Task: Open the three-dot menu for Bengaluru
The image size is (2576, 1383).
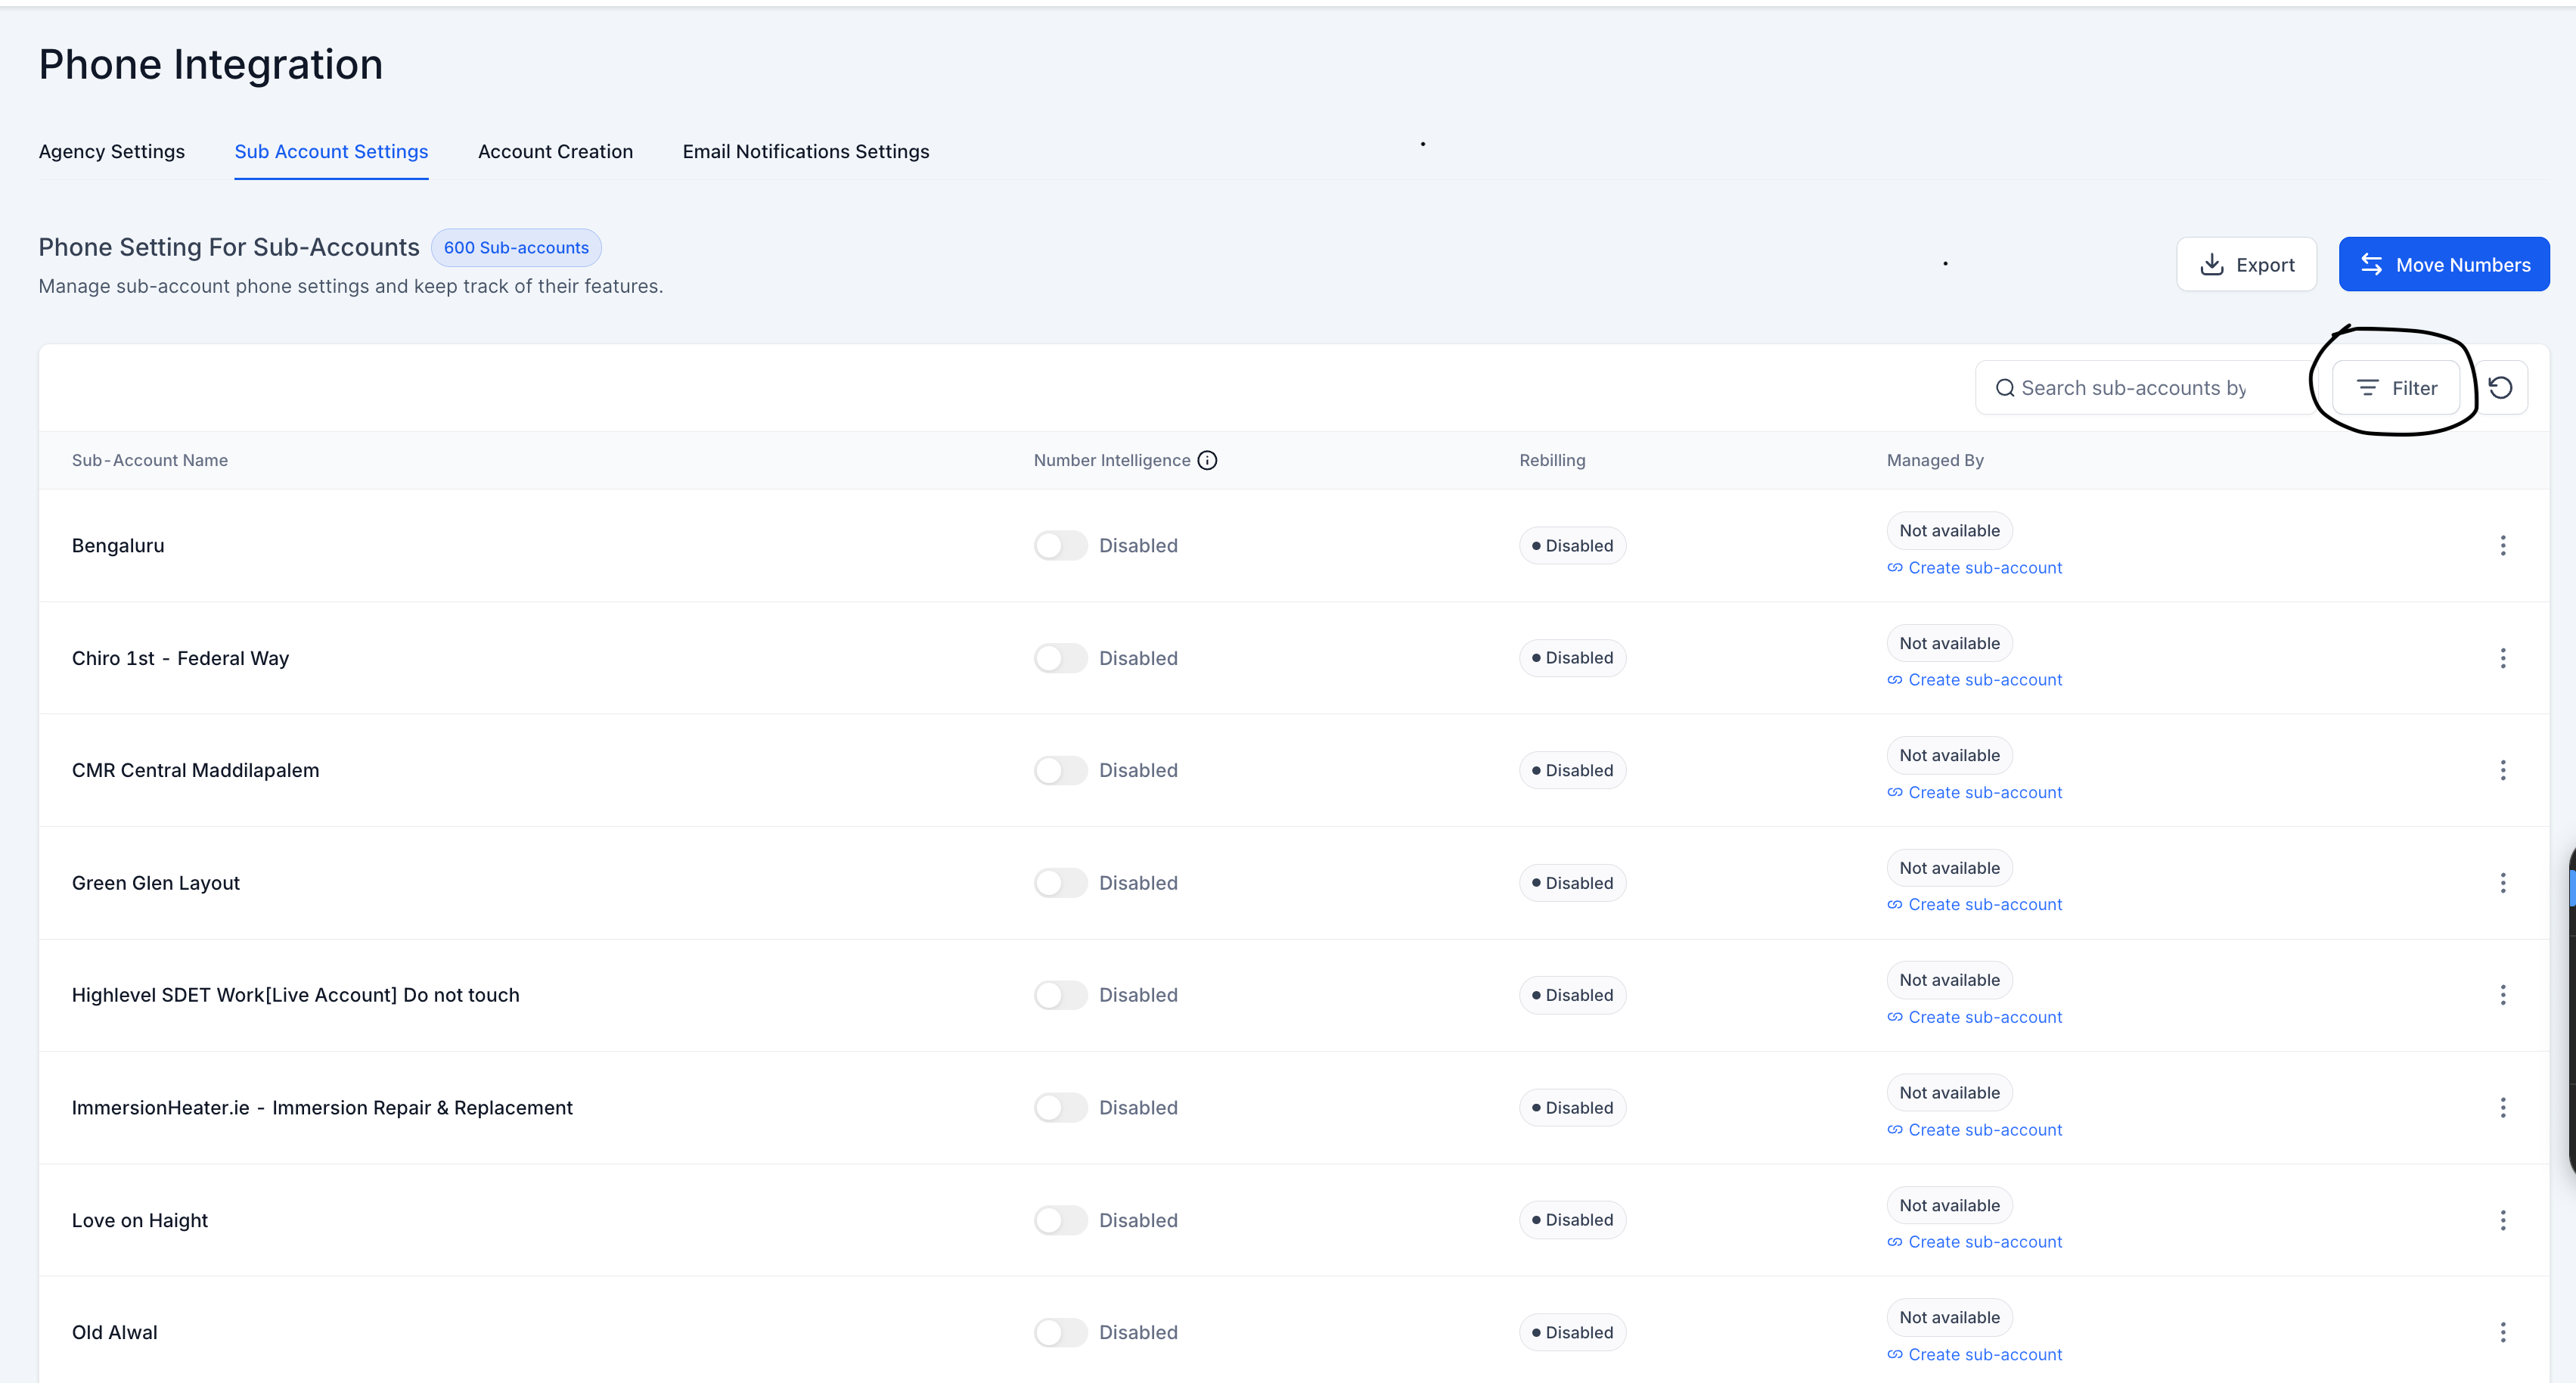Action: [2502, 545]
